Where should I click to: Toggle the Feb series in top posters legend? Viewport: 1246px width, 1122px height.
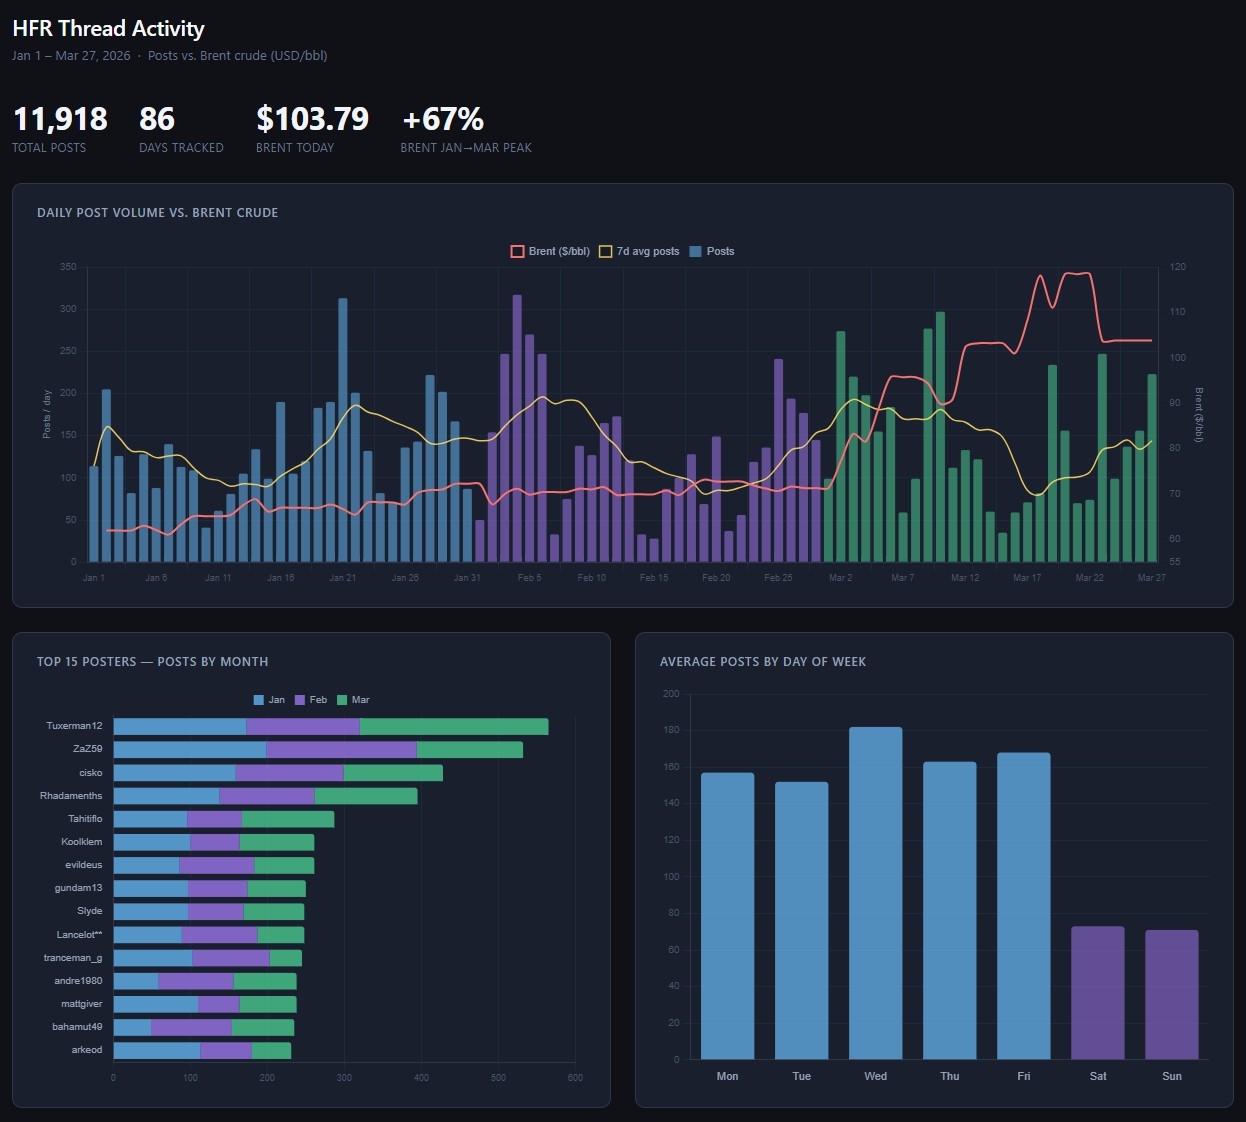(x=310, y=700)
